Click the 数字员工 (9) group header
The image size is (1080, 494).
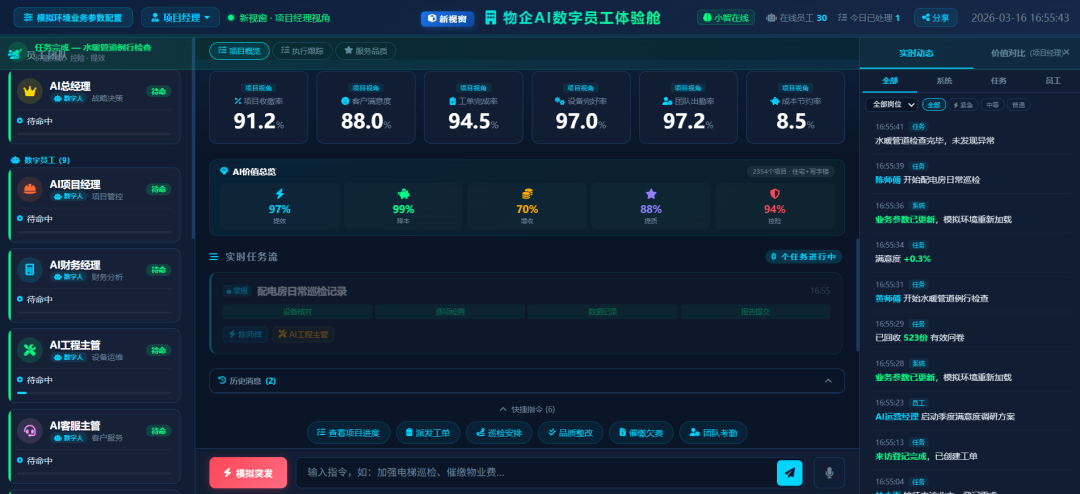coord(40,160)
